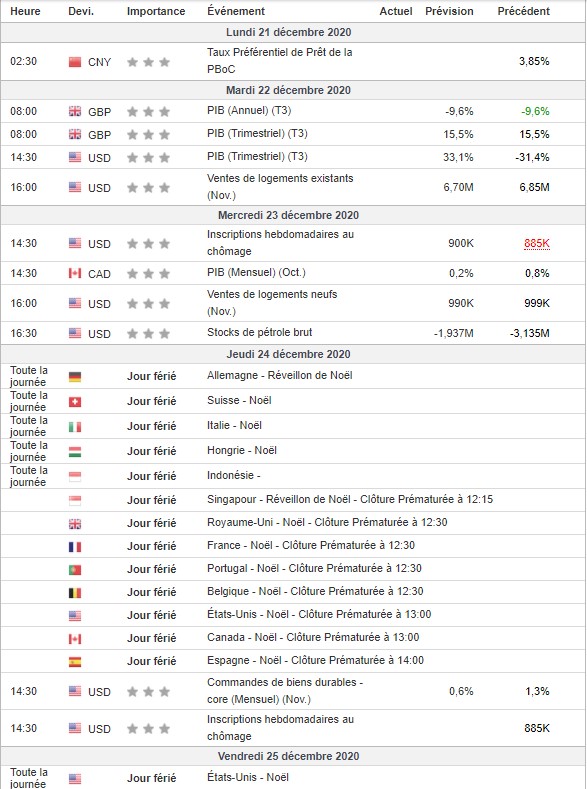Click the France flag icon
This screenshot has width=587, height=789.
tap(75, 547)
